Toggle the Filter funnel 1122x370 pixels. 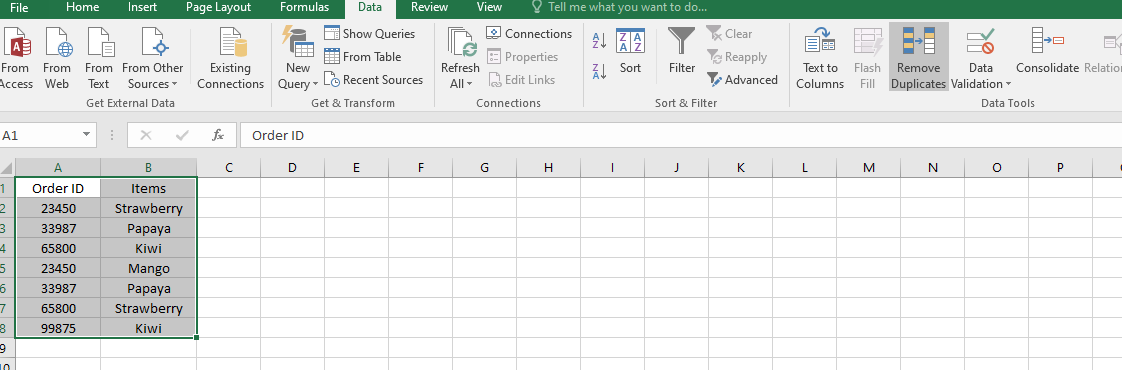pos(682,52)
